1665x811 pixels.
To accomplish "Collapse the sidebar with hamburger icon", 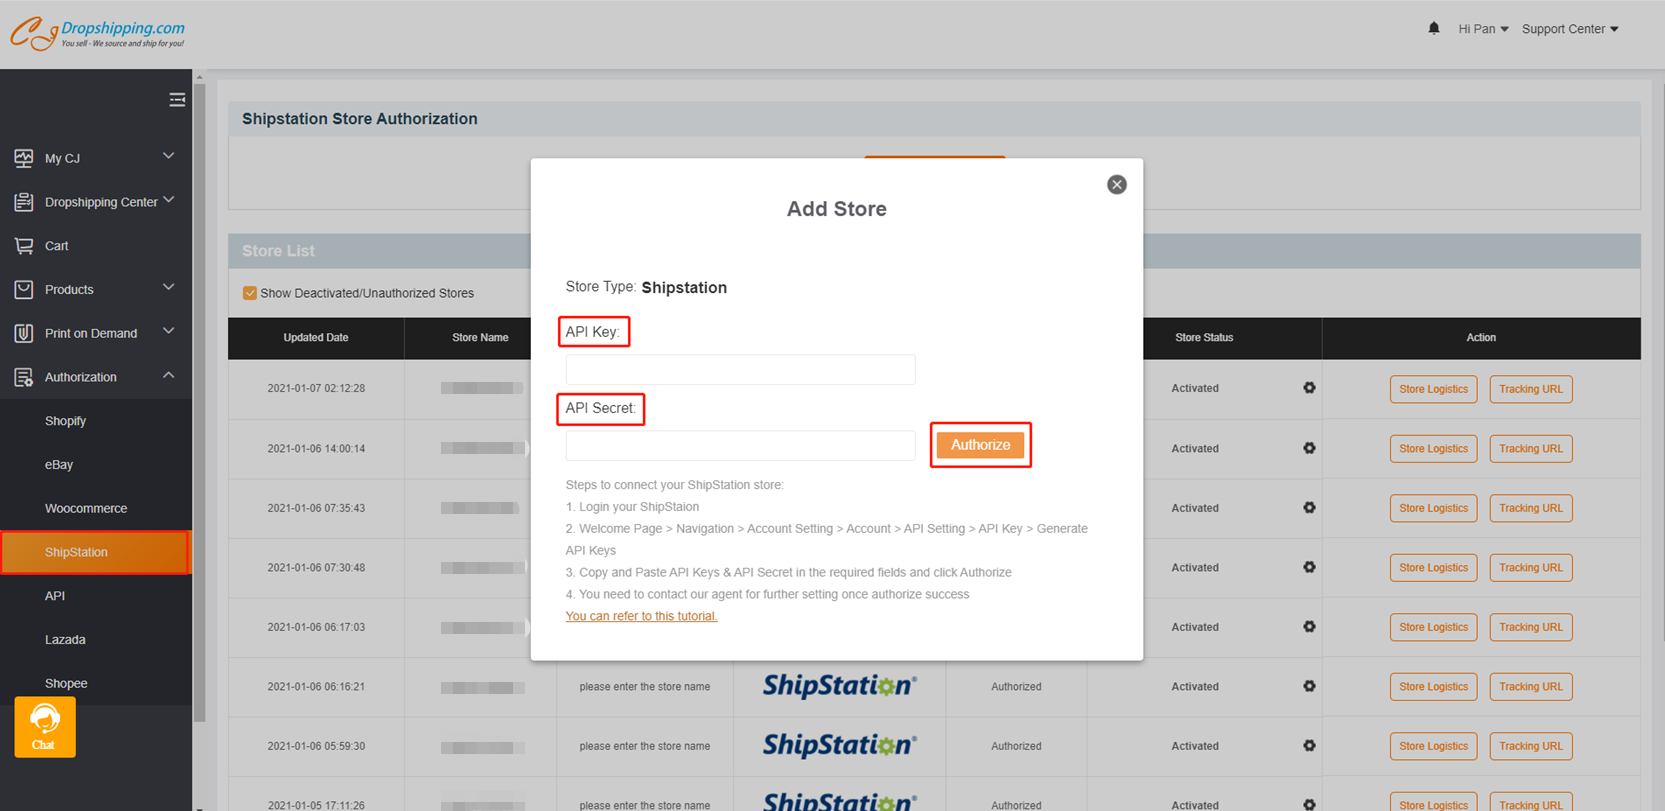I will coord(177,100).
